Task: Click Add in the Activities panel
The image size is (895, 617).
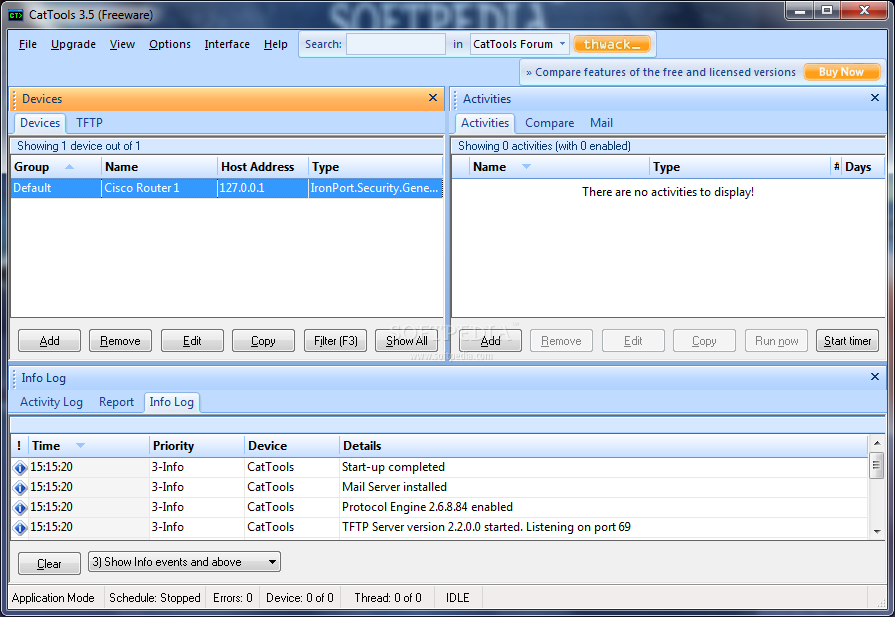Action: [490, 341]
